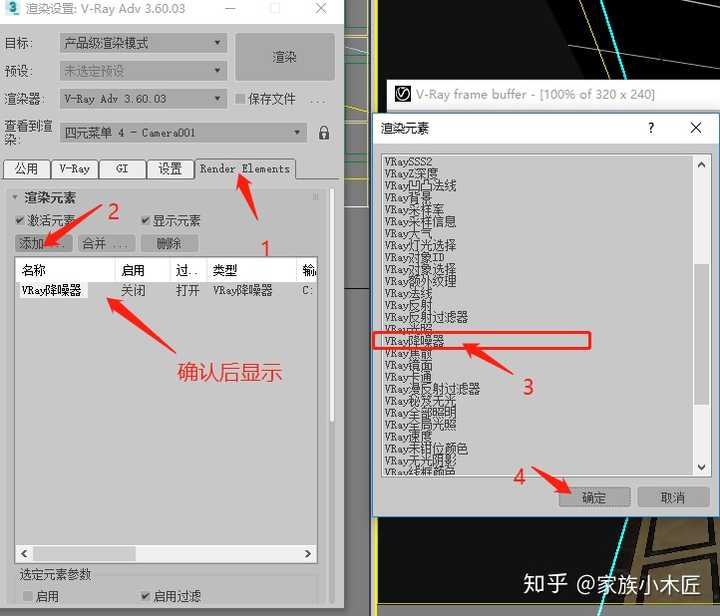Image resolution: width=720 pixels, height=616 pixels.
Task: Click the vertical scrollbar thumb in elements list
Action: (x=701, y=334)
